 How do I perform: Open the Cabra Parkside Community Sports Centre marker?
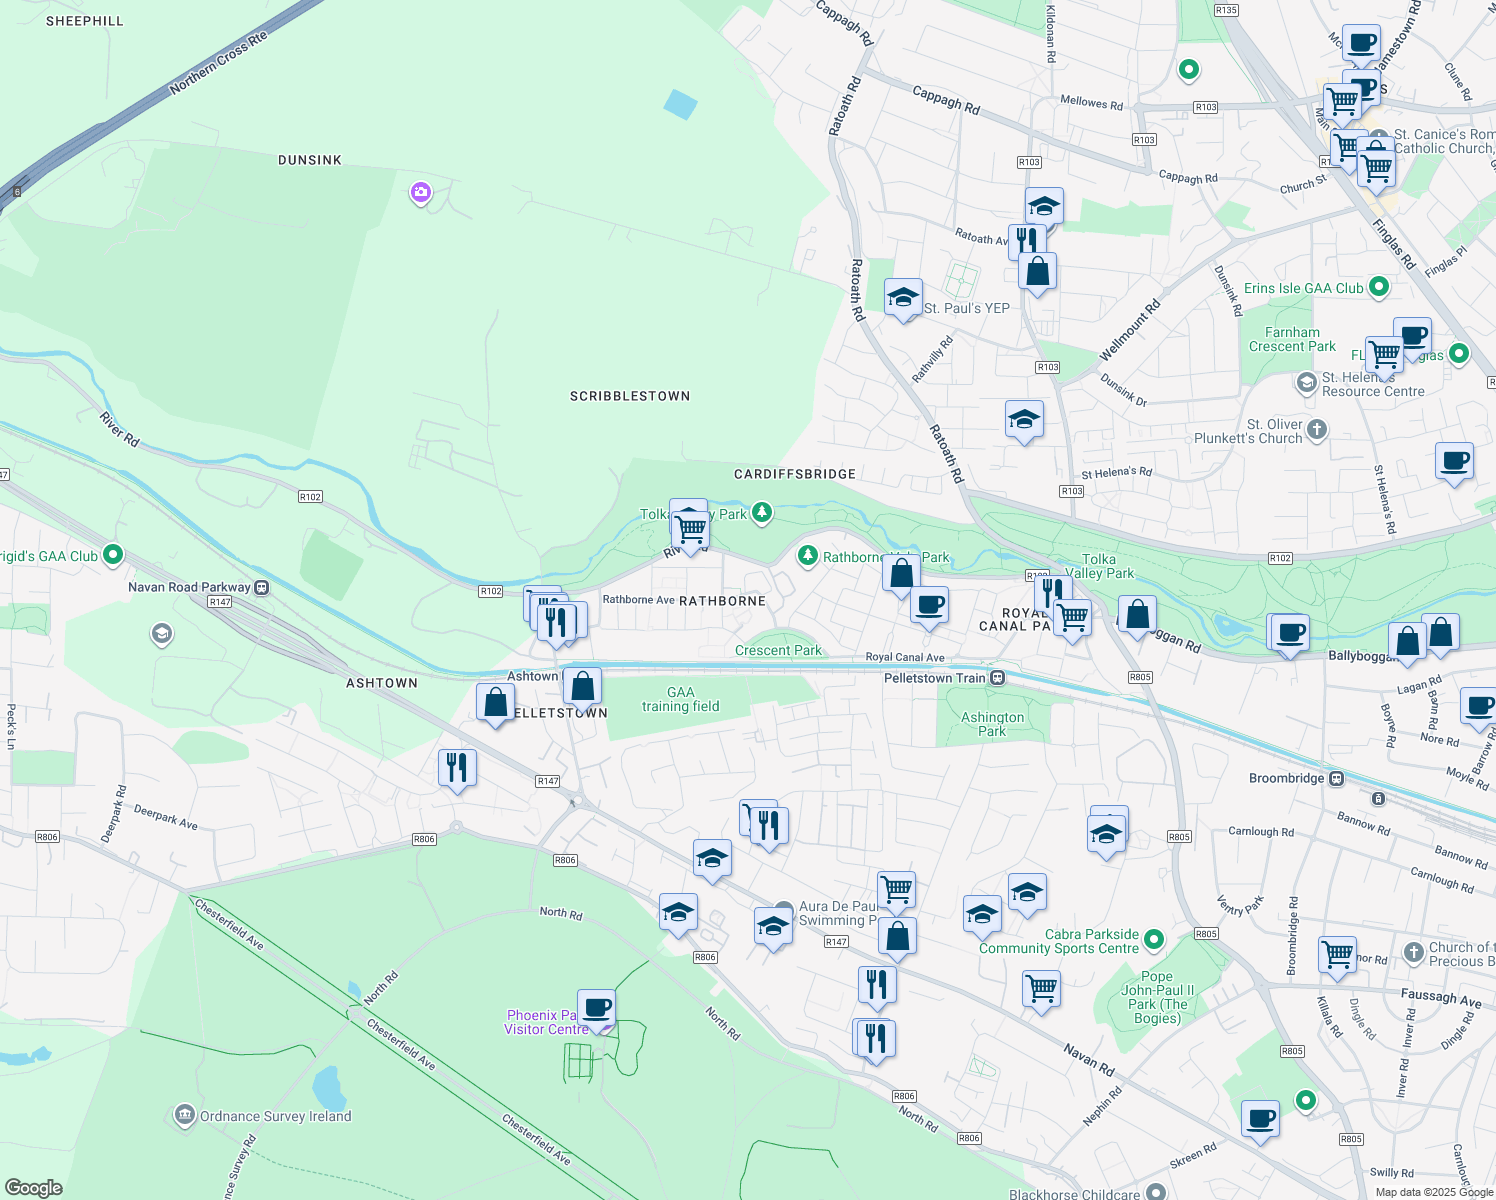[x=1154, y=939]
